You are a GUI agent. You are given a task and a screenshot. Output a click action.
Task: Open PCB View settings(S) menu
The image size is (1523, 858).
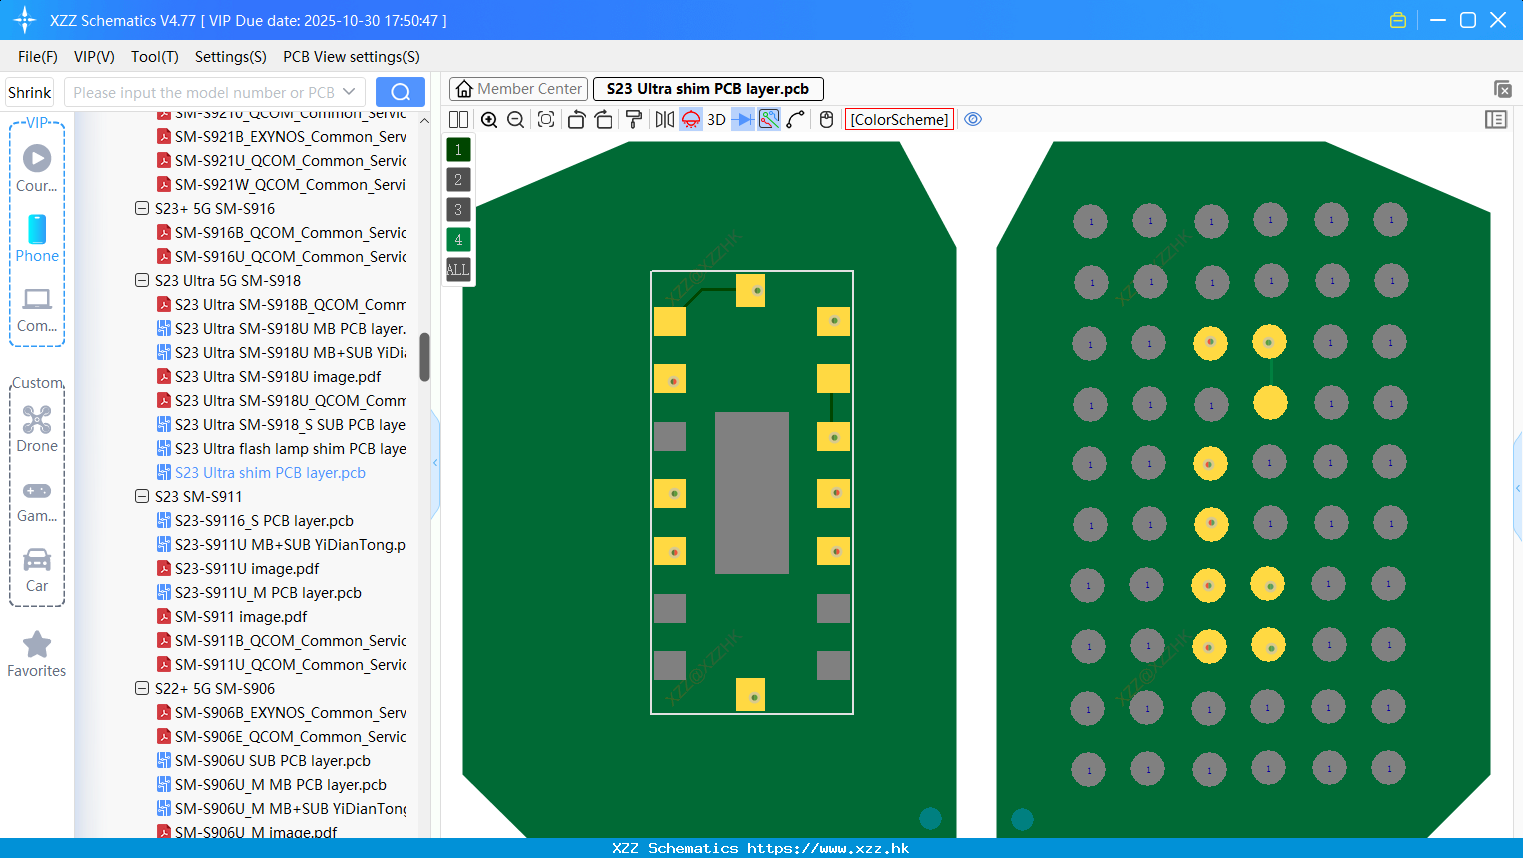click(x=351, y=57)
